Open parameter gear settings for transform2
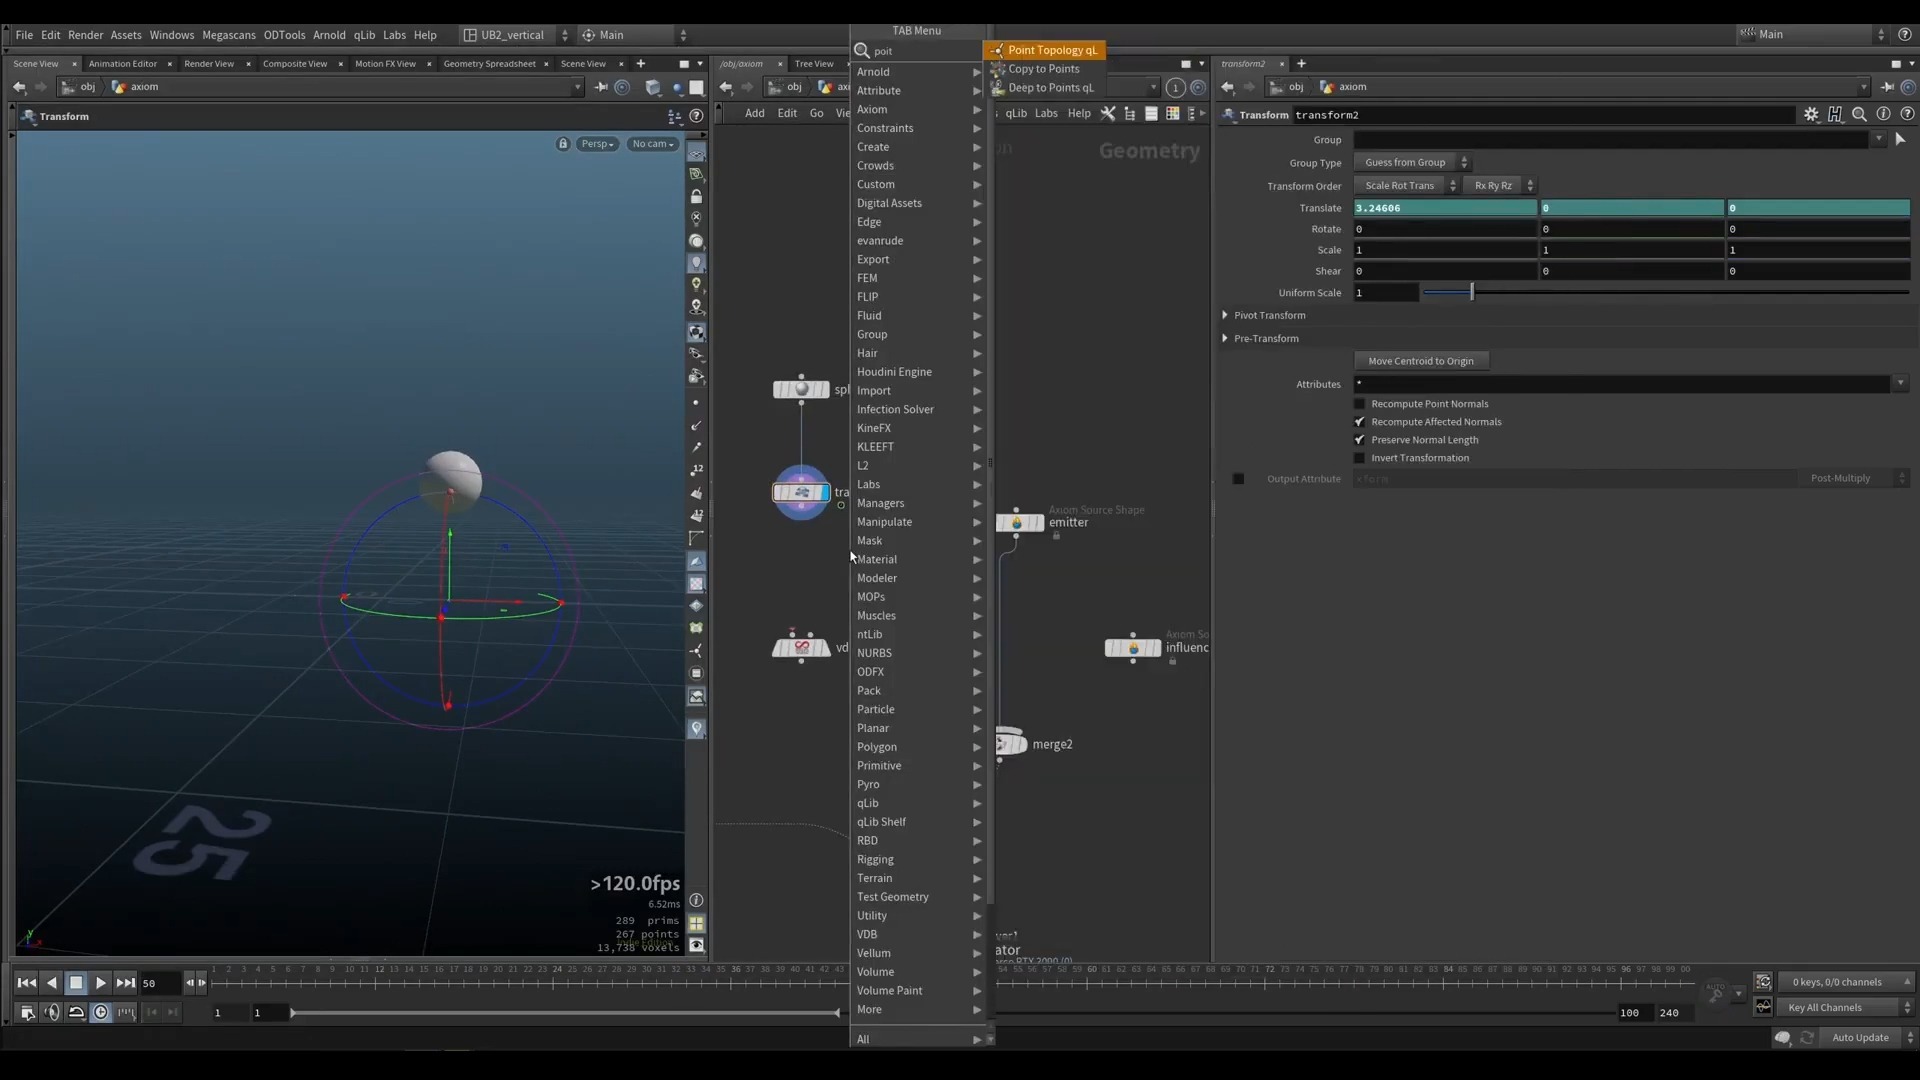Image resolution: width=1920 pixels, height=1080 pixels. click(1811, 115)
